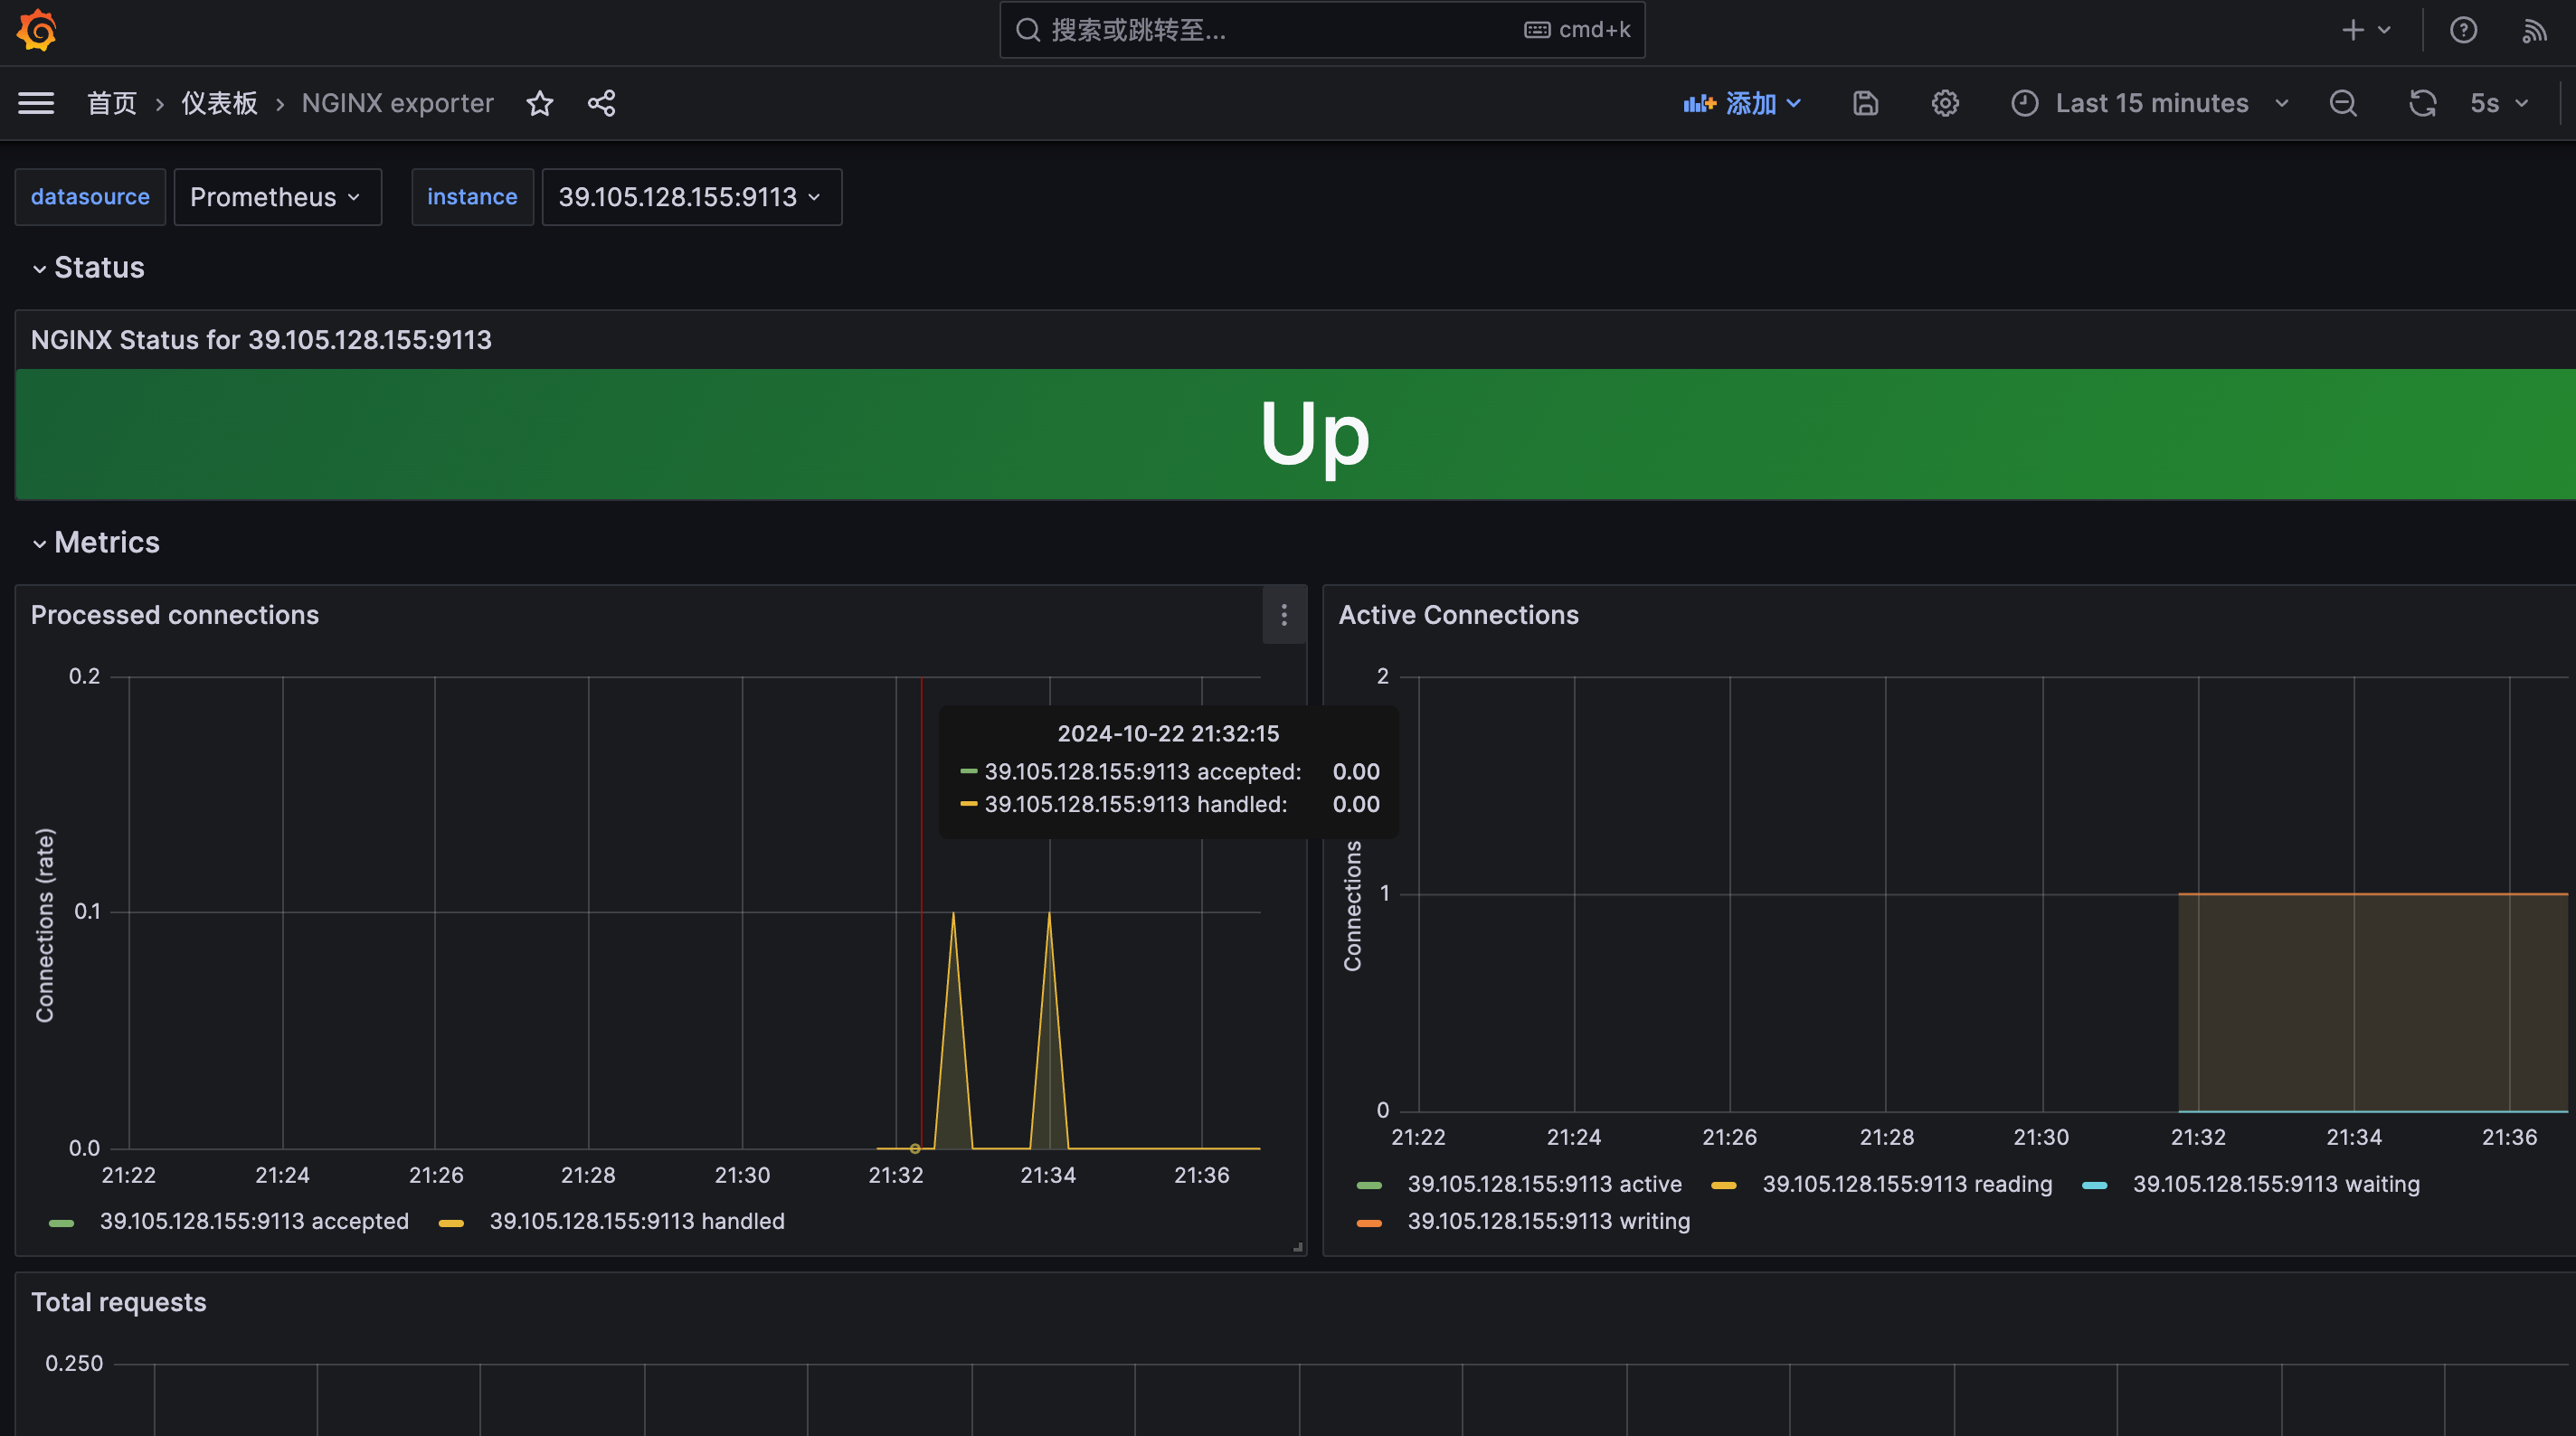This screenshot has width=2576, height=1436.
Task: Toggle the waiting series in legend
Action: [2276, 1184]
